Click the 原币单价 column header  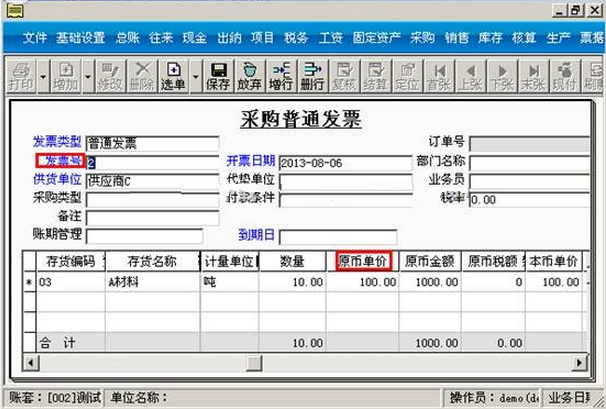coord(364,262)
